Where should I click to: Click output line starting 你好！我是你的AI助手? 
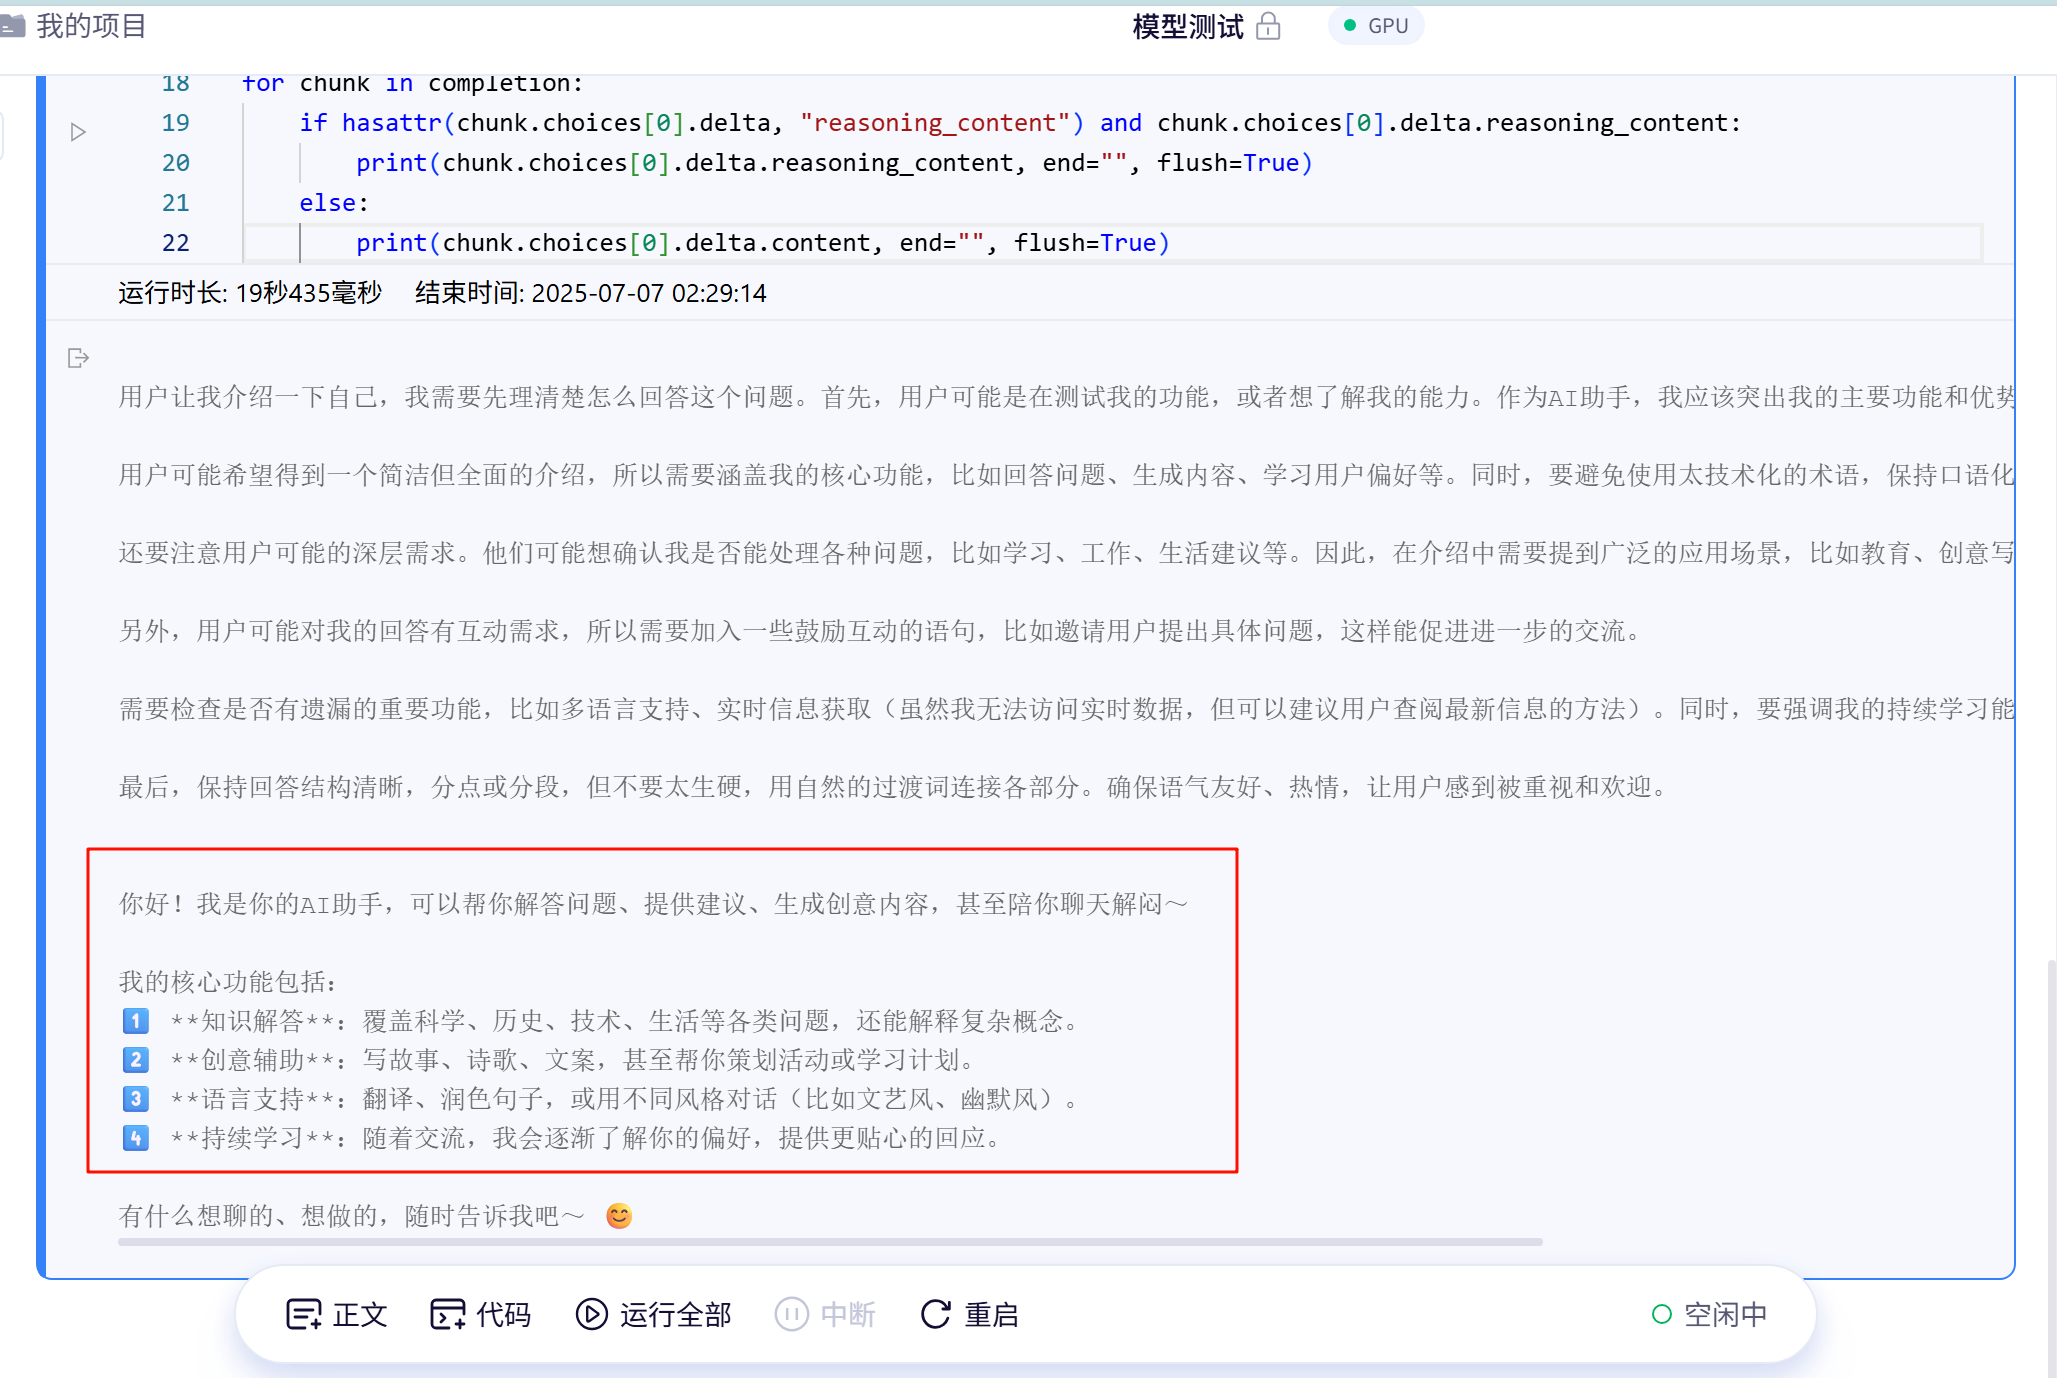pos(654,904)
